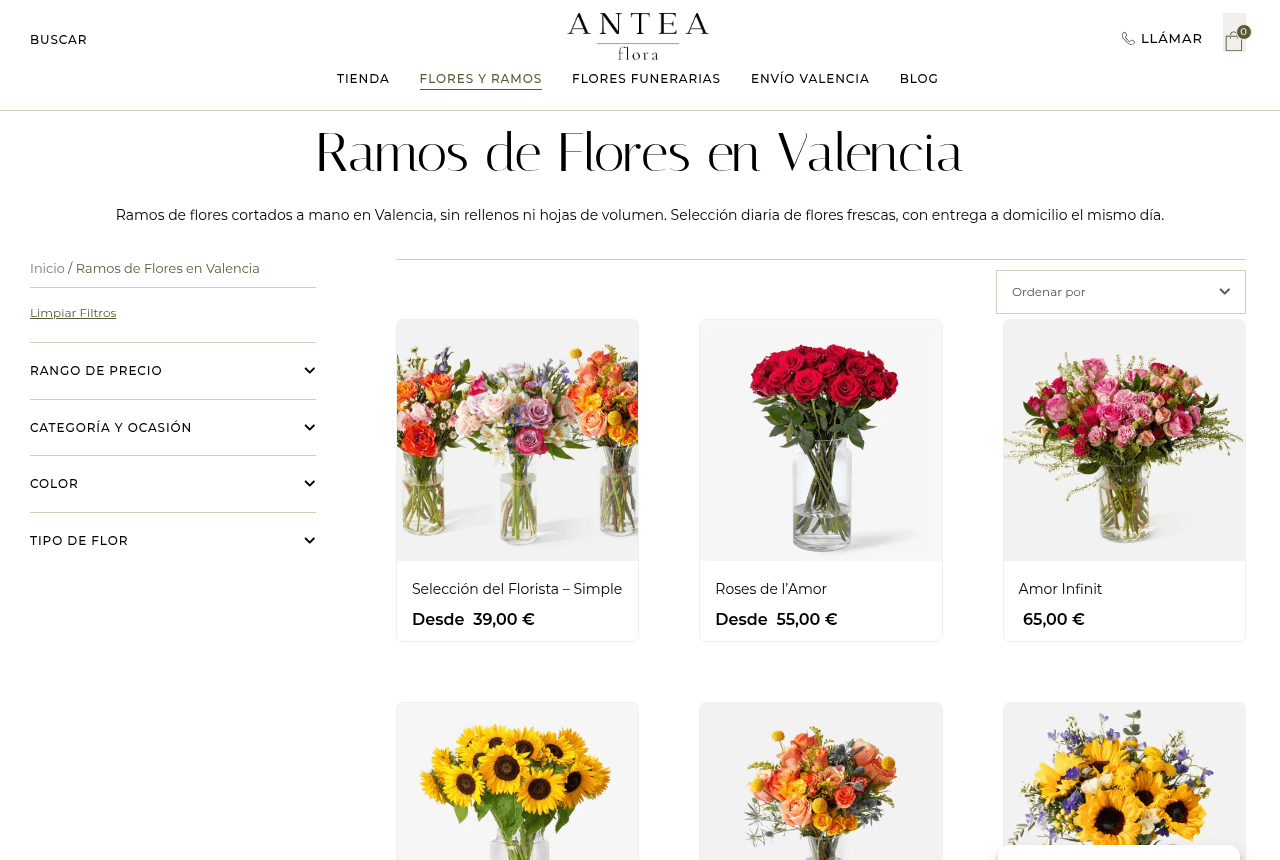Expand the Tipo de Flor filter
Viewport: 1280px width, 860px height.
(173, 541)
